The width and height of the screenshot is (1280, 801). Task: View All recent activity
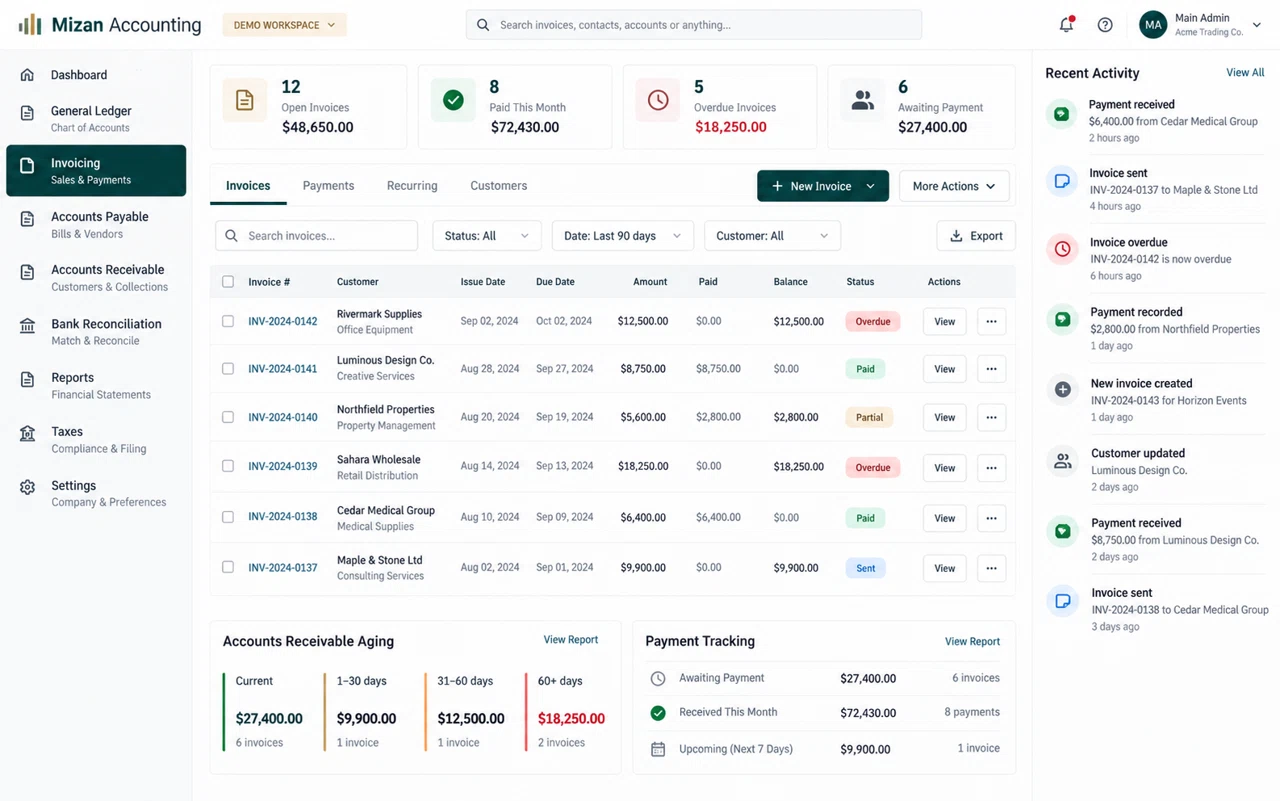pyautogui.click(x=1245, y=73)
